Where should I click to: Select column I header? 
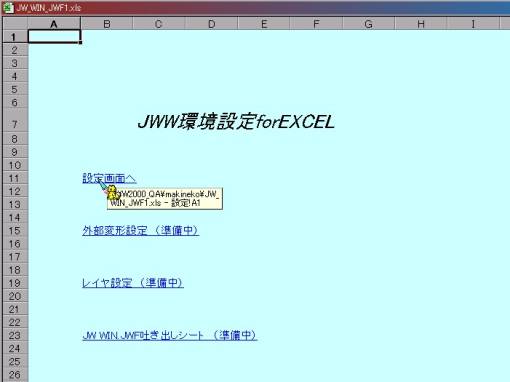pyautogui.click(x=473, y=24)
